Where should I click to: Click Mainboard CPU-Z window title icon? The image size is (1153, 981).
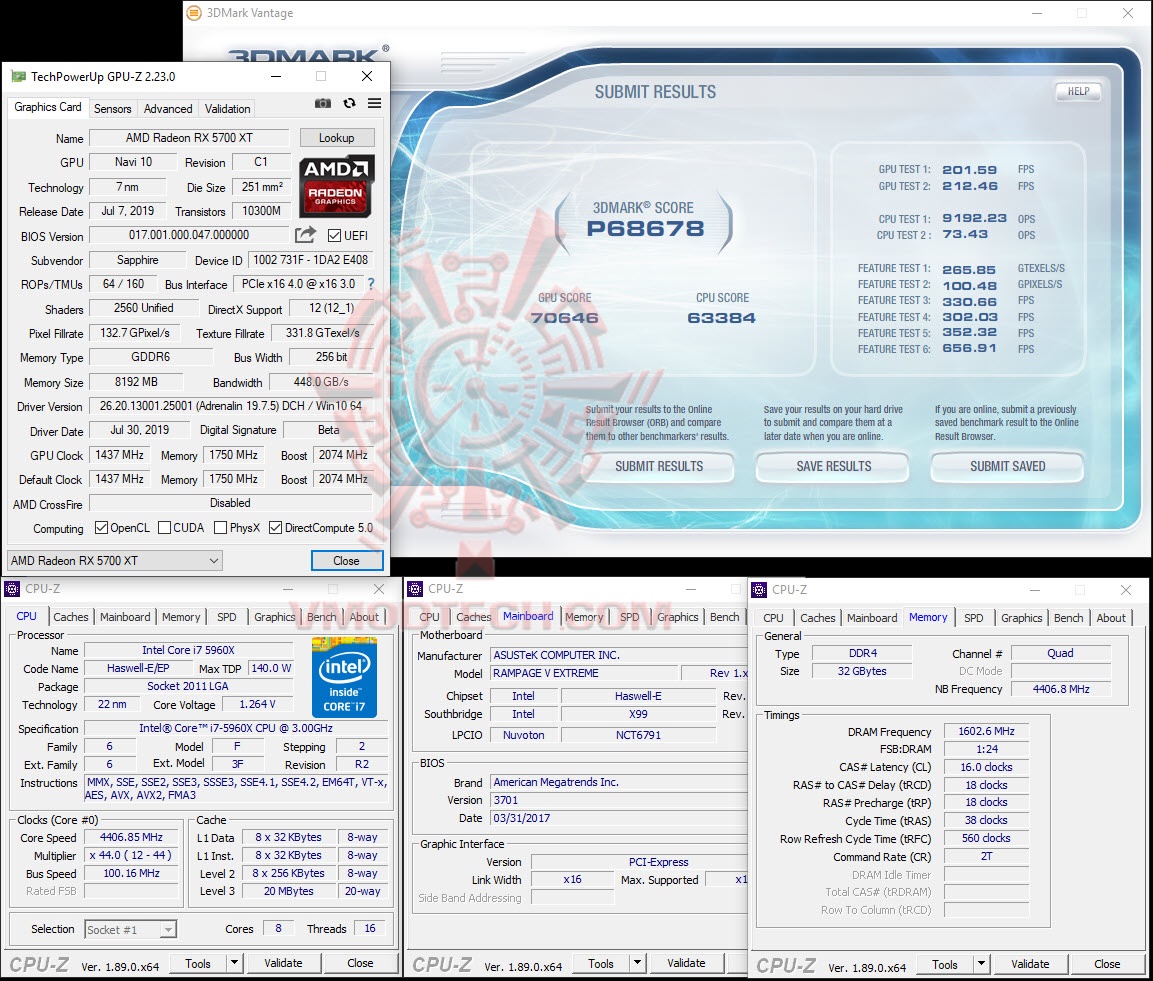tap(415, 589)
